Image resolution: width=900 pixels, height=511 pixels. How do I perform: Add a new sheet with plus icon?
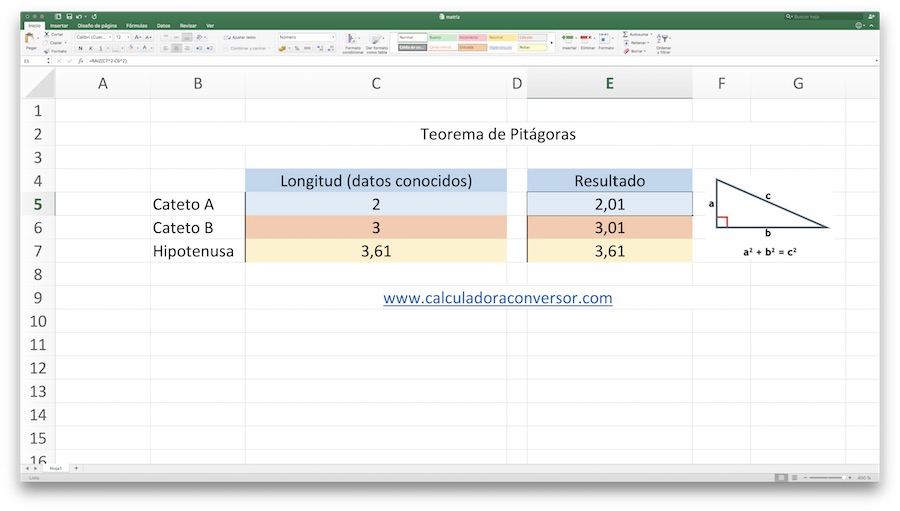76,468
